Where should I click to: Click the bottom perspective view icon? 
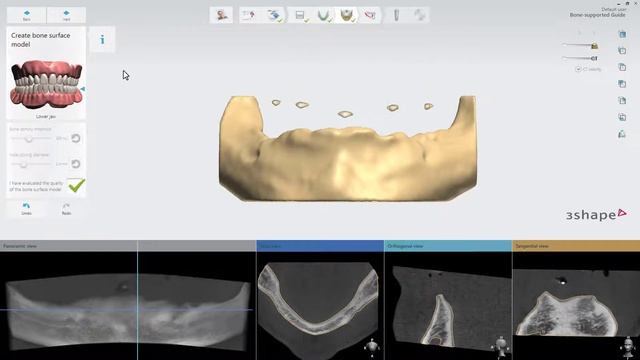coord(622,134)
